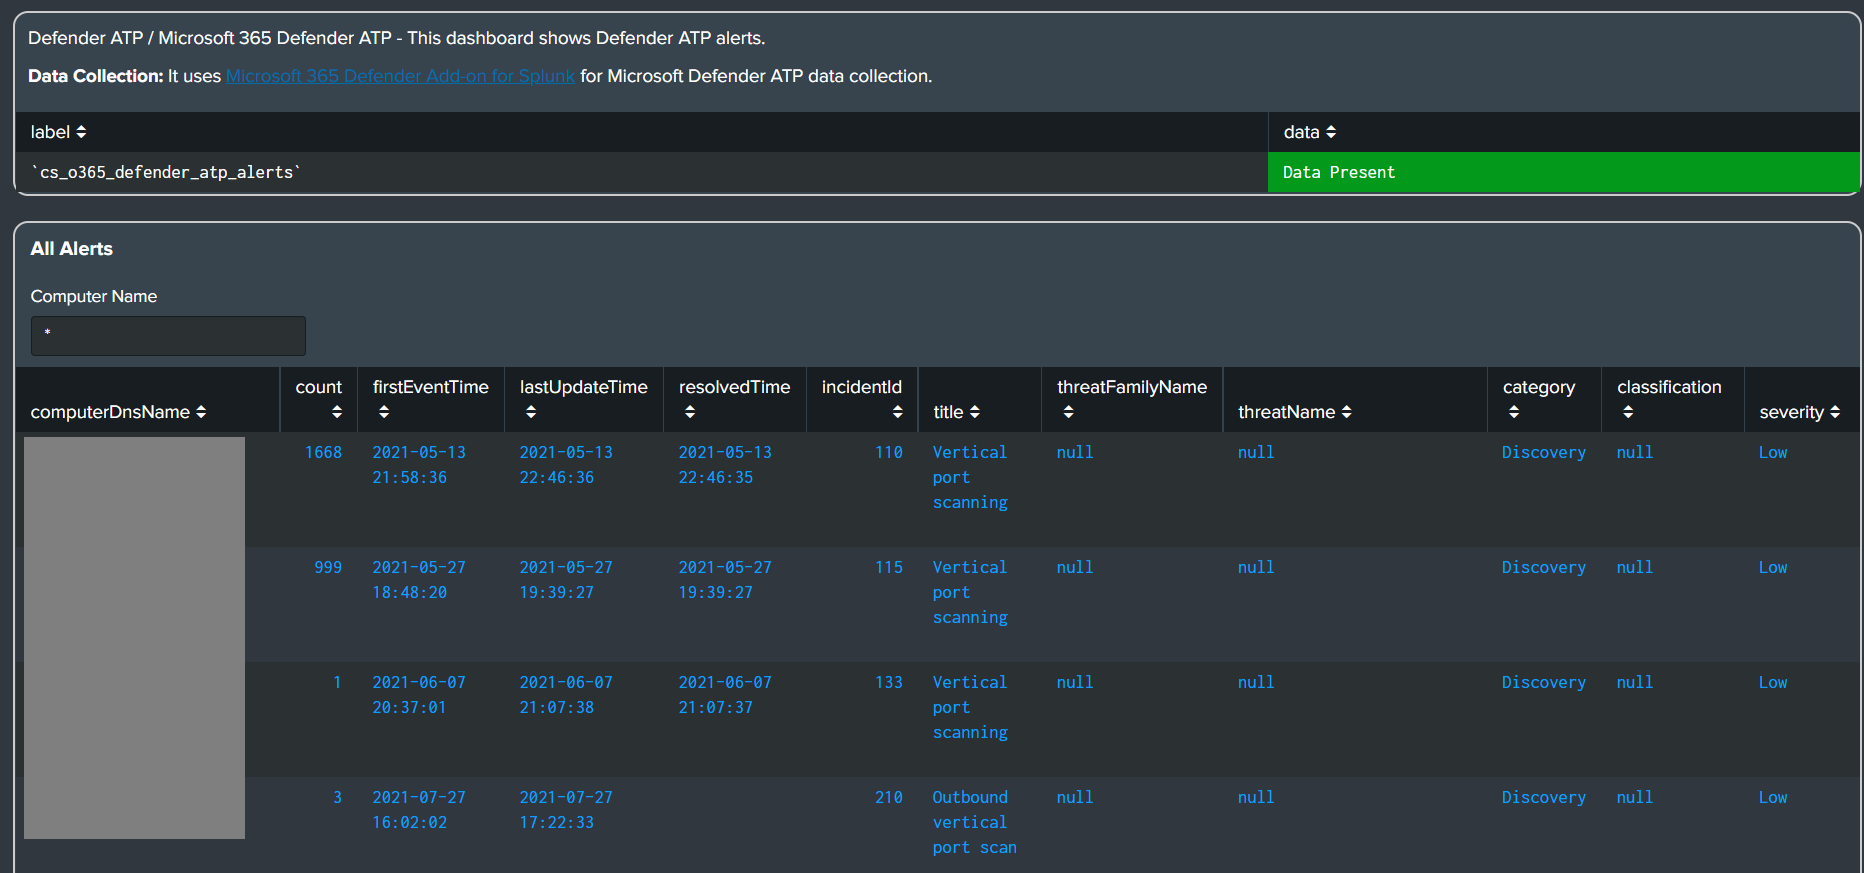
Task: Select classification null in incident 133 row
Action: 1635,682
